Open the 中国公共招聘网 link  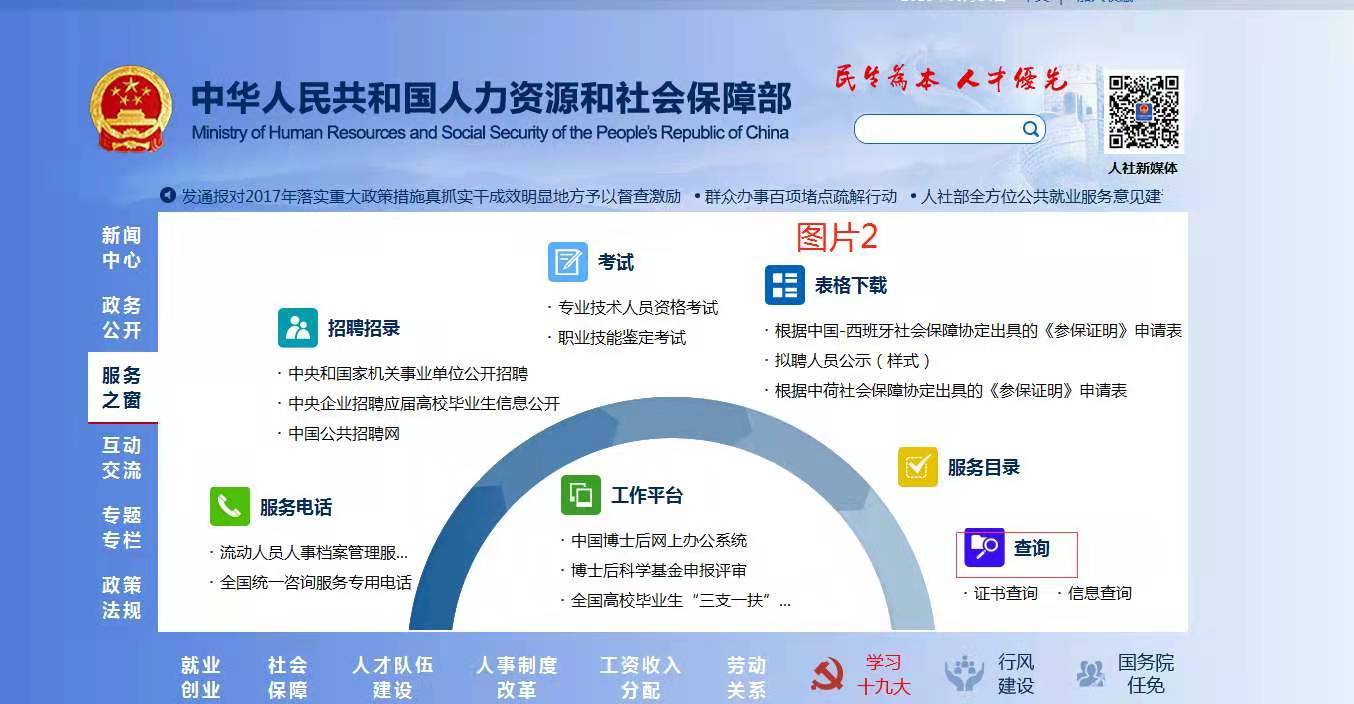tap(344, 433)
